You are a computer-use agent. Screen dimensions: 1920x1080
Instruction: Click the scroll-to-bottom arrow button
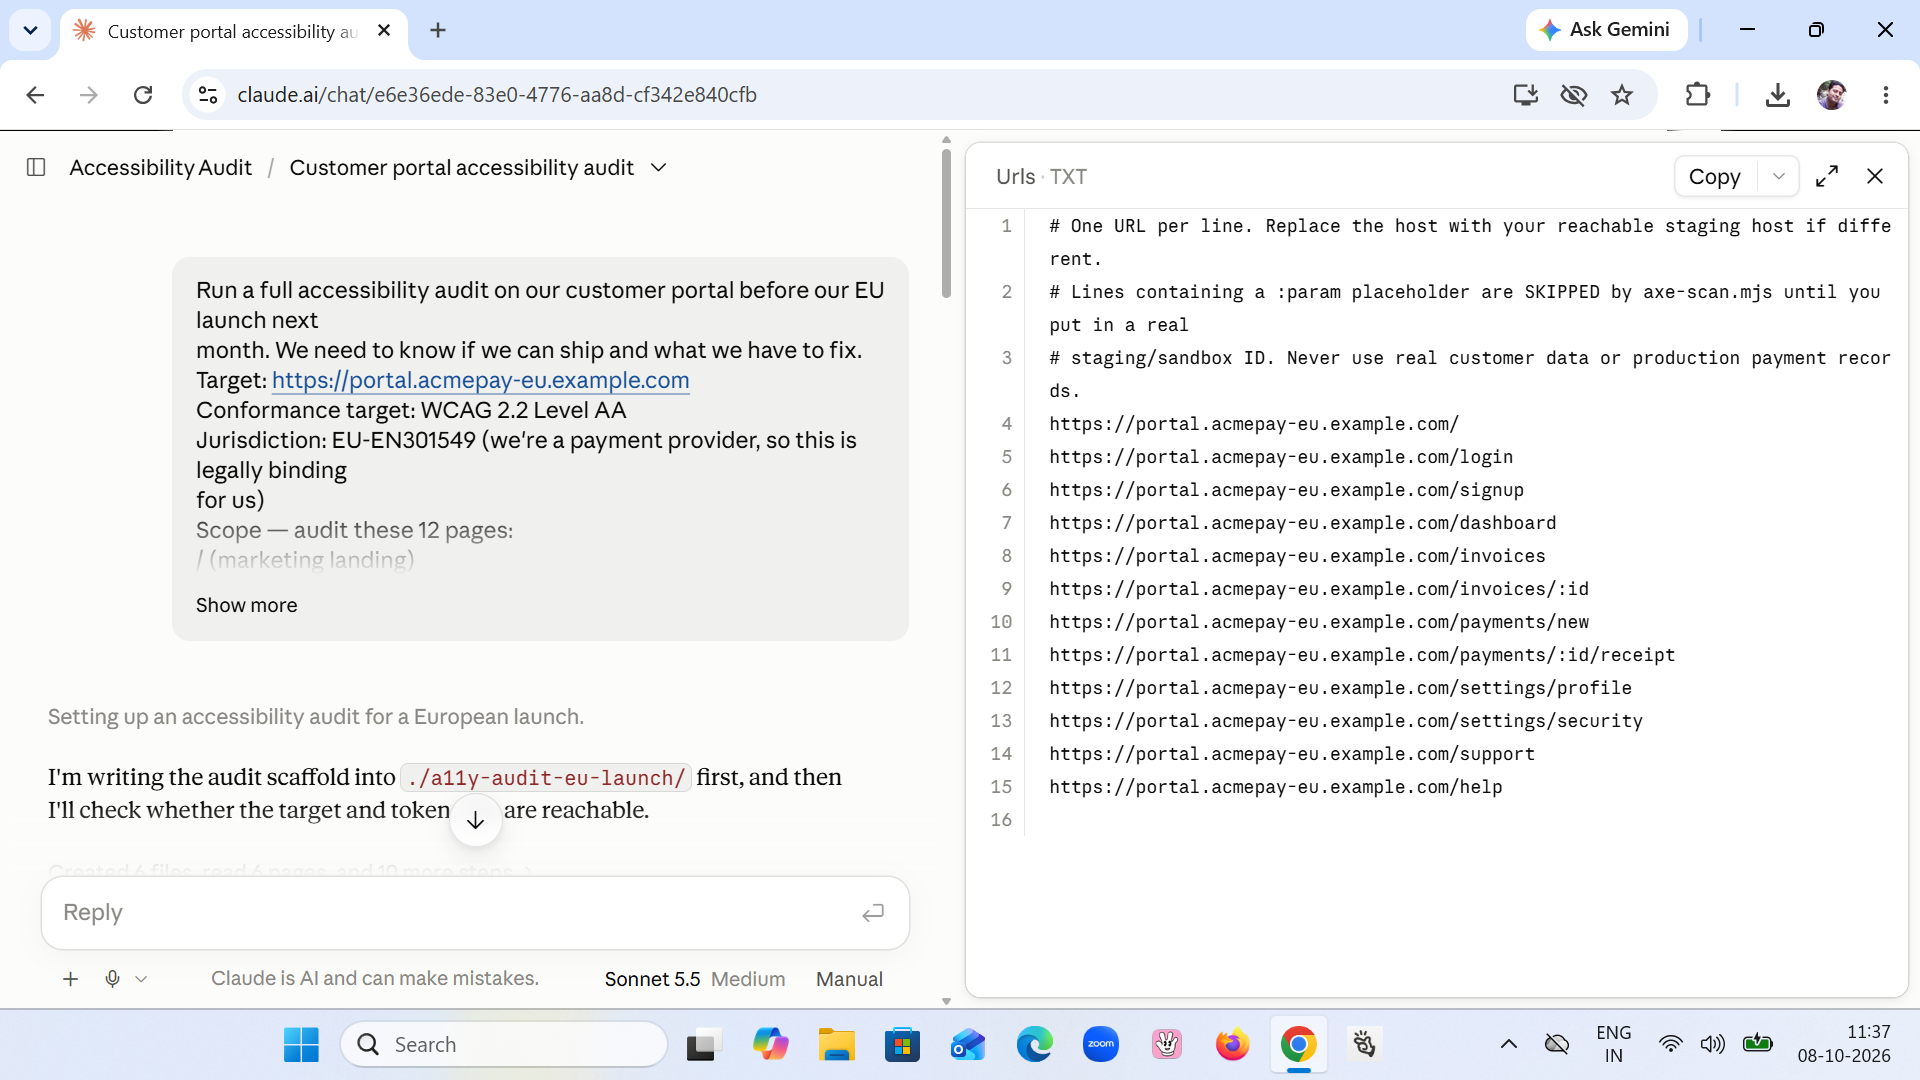pos(476,820)
